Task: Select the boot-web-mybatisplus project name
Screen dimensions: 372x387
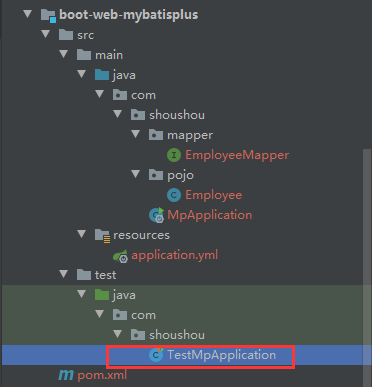Action: [129, 15]
